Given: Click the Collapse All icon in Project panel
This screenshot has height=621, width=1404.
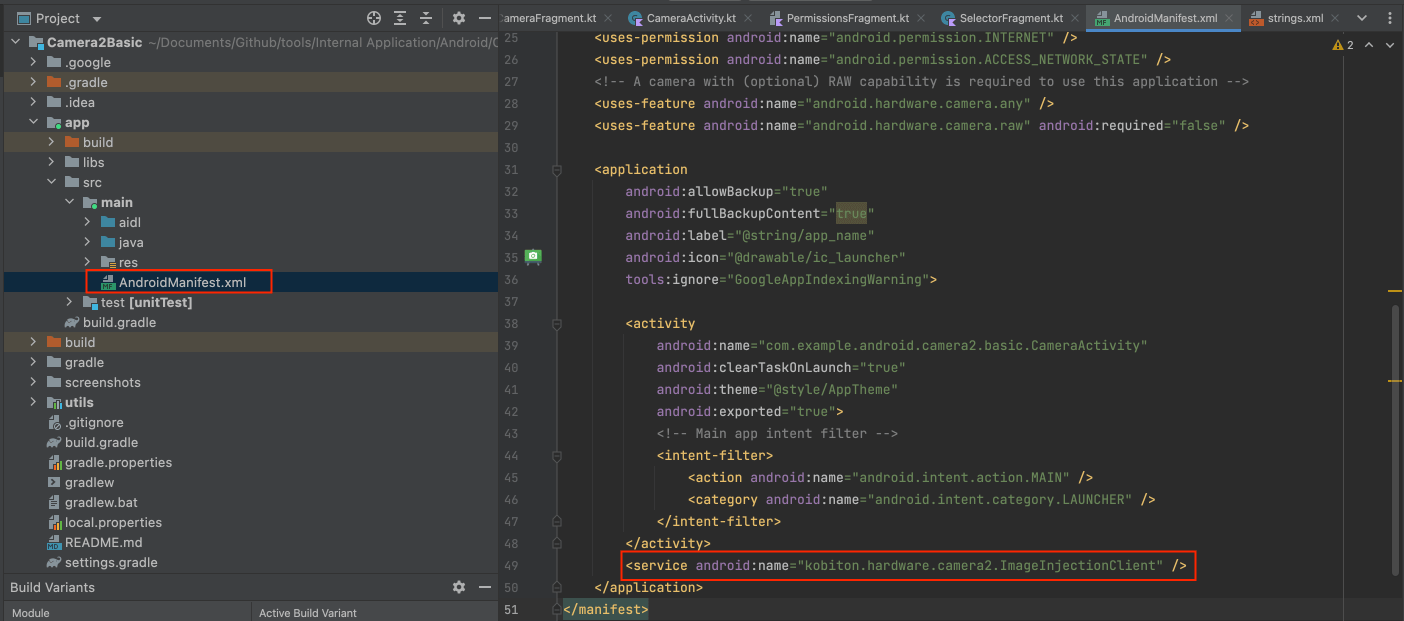Looking at the screenshot, I should tap(426, 18).
